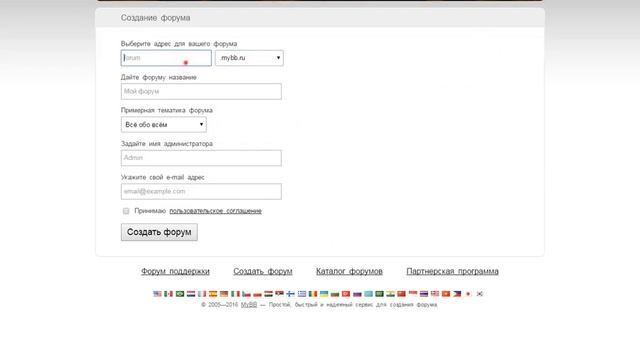
Task: Select the South Korea flag language
Action: coord(480,294)
